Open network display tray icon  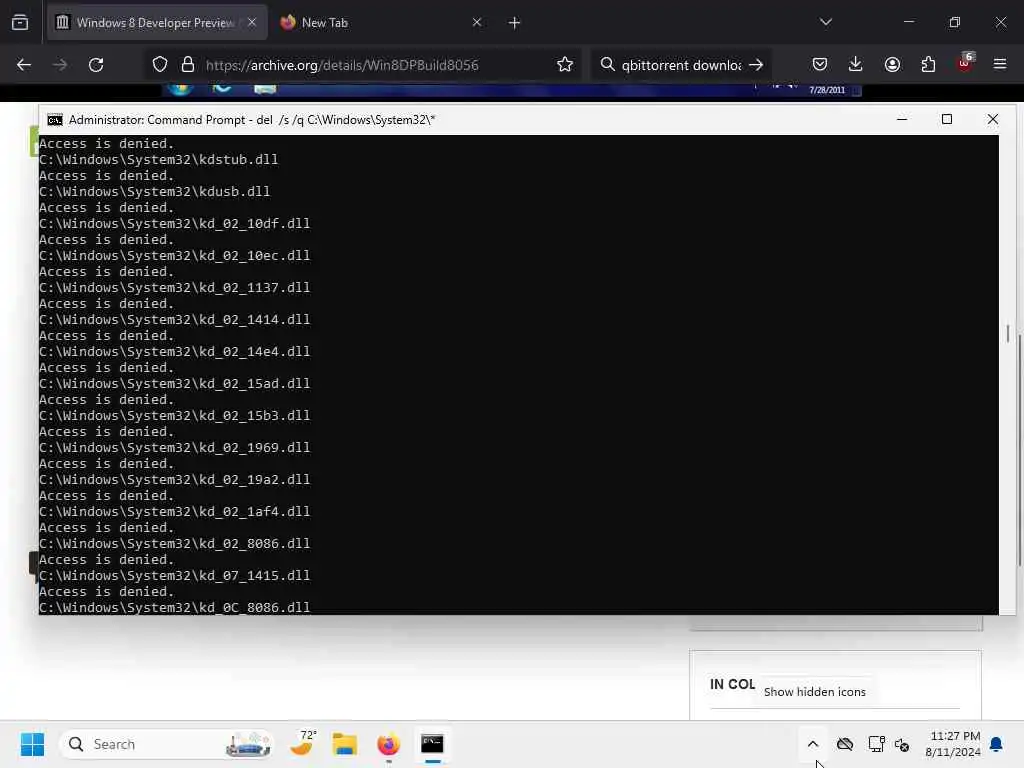click(876, 744)
